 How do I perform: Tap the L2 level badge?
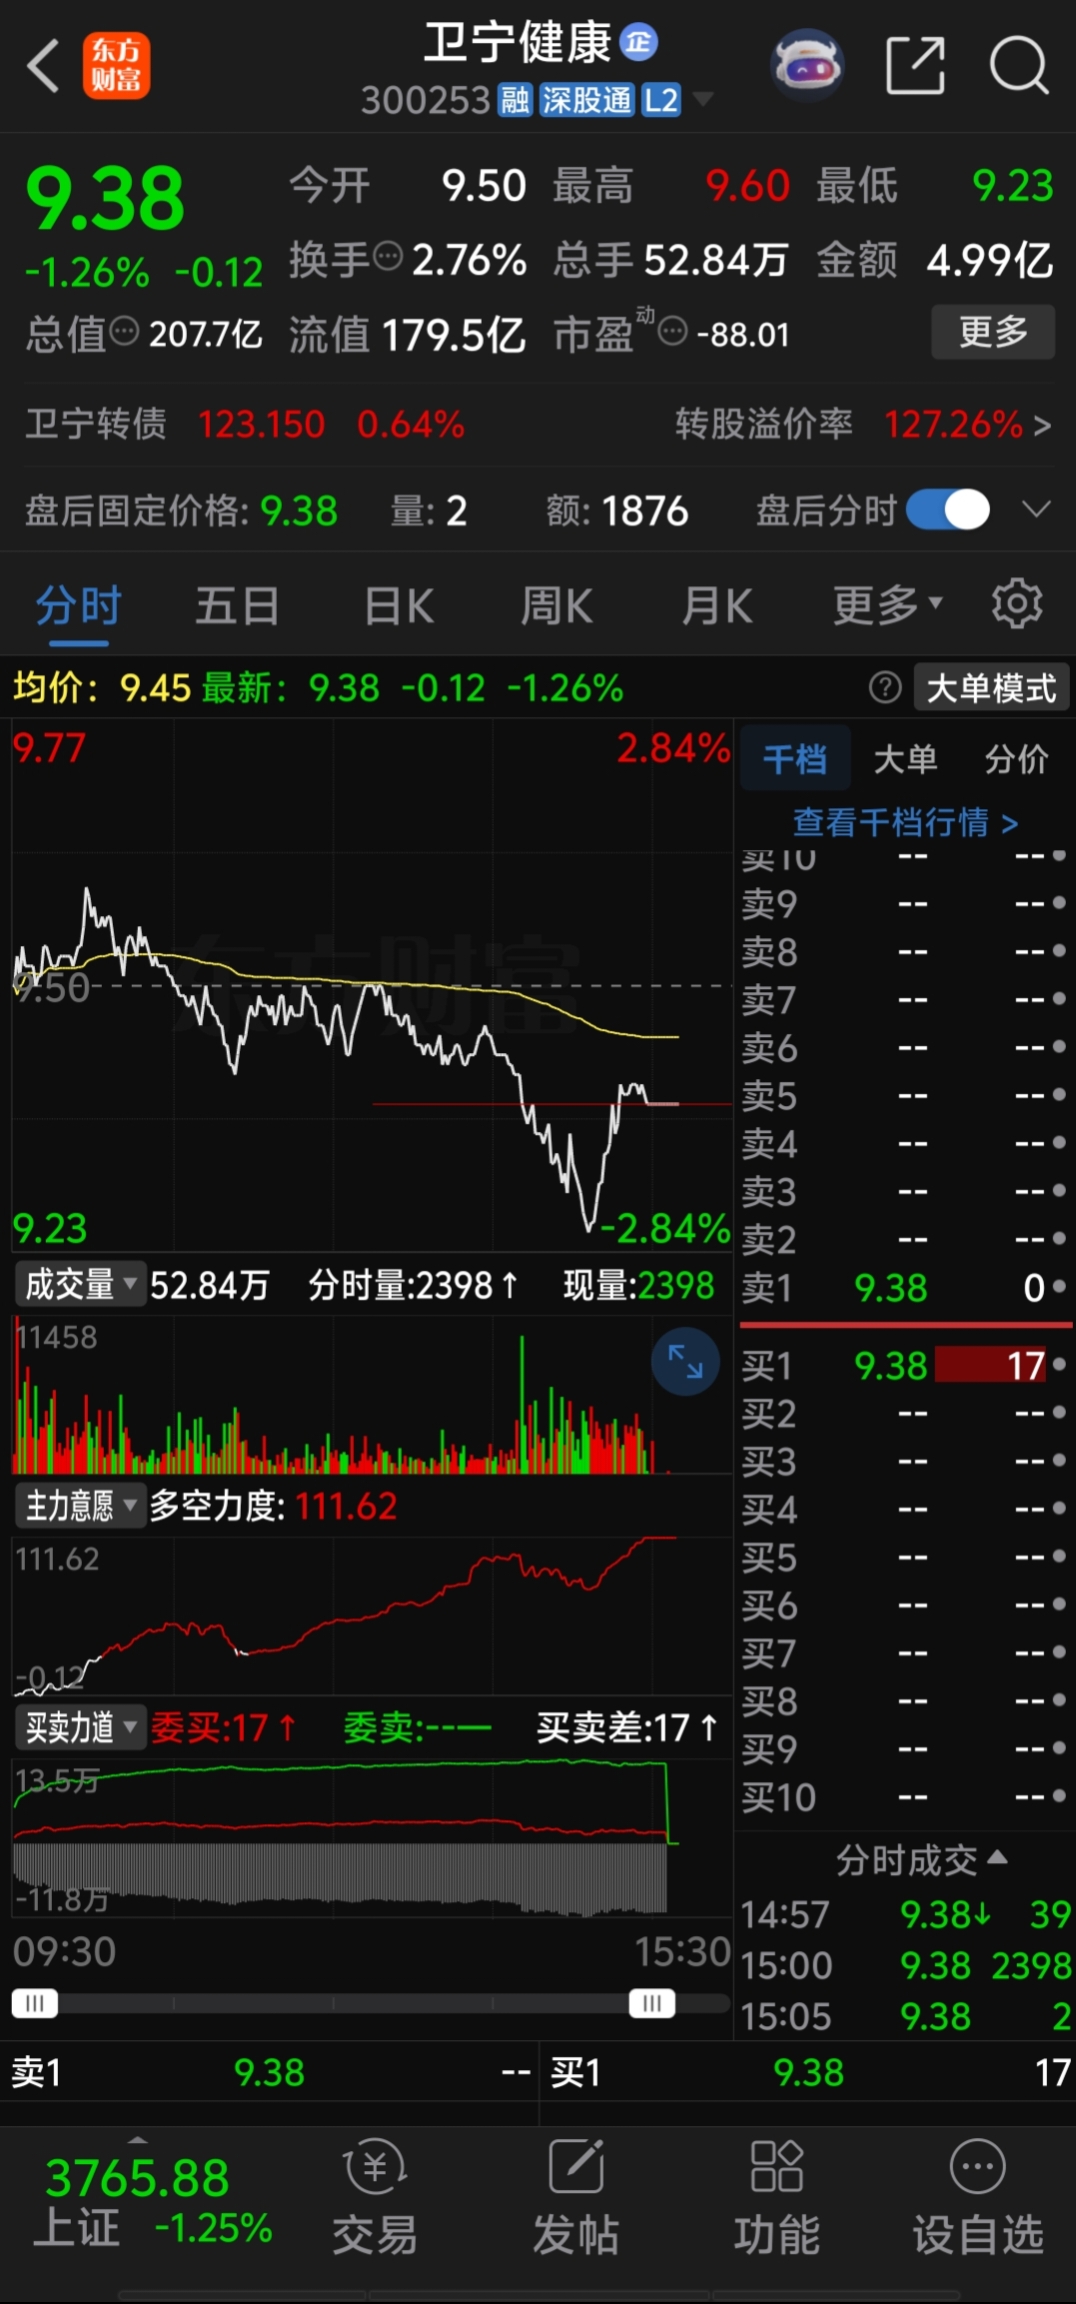coord(661,100)
